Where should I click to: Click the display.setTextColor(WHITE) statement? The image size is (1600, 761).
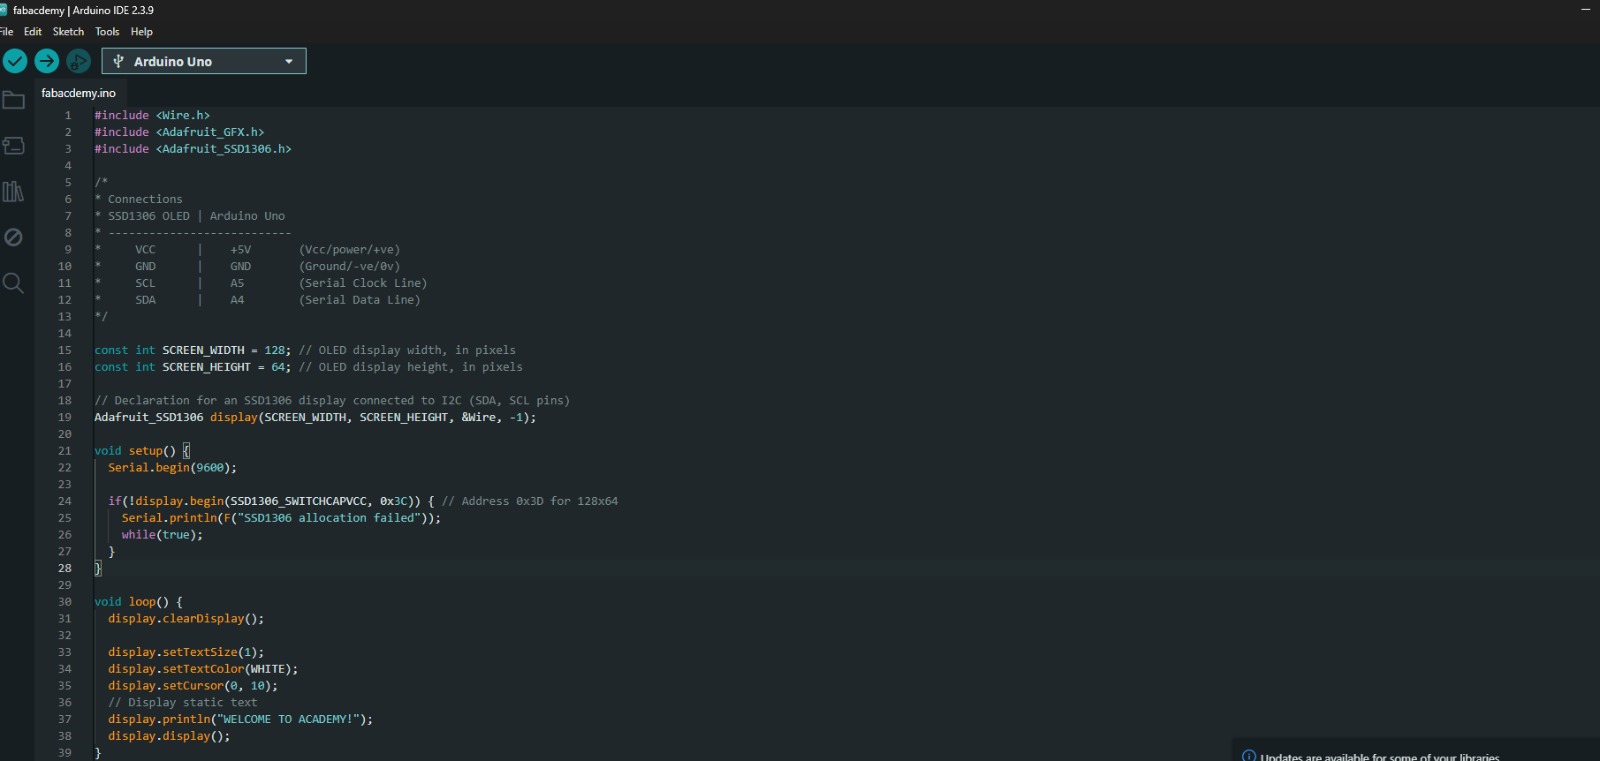tap(203, 669)
